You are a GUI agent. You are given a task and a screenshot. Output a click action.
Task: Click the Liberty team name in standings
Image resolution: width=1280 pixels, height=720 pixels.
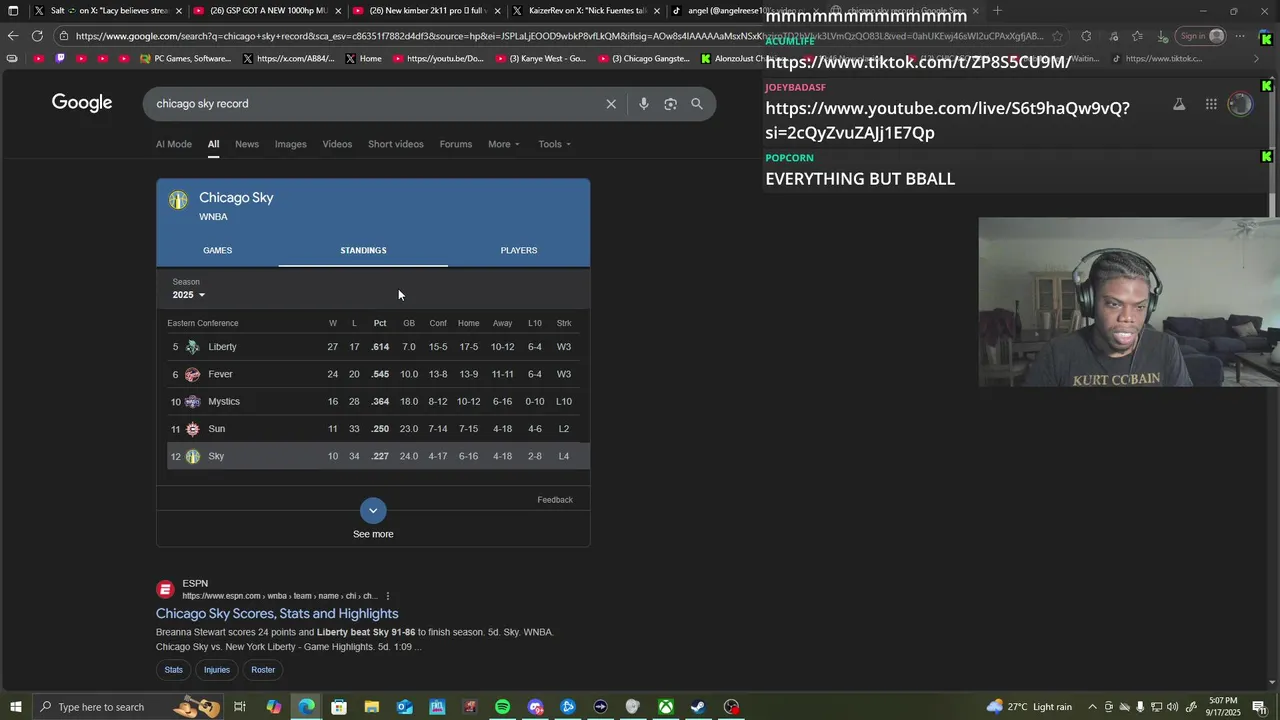click(x=222, y=347)
